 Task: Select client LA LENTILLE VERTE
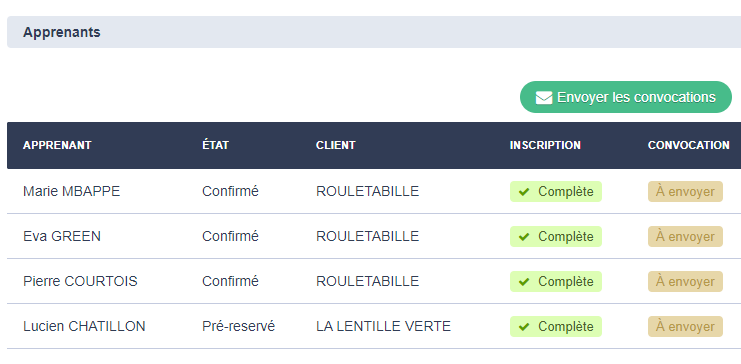pyautogui.click(x=383, y=327)
